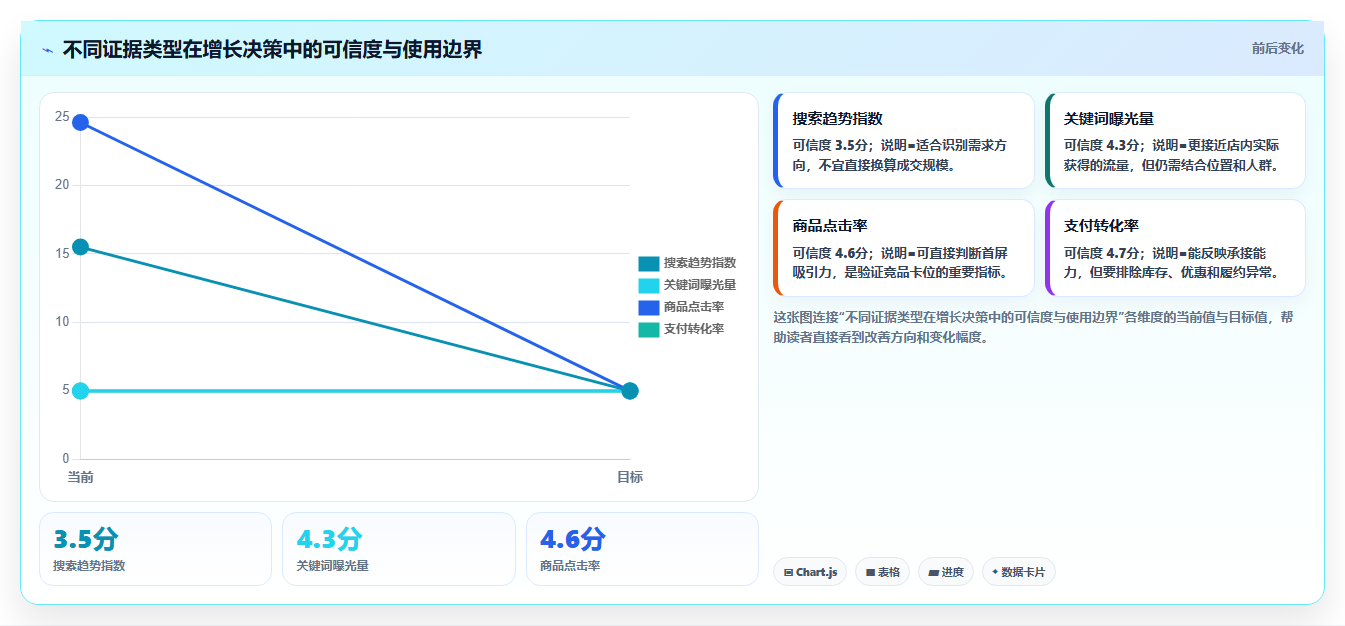Click the y-axis value 15

pyautogui.click(x=62, y=253)
